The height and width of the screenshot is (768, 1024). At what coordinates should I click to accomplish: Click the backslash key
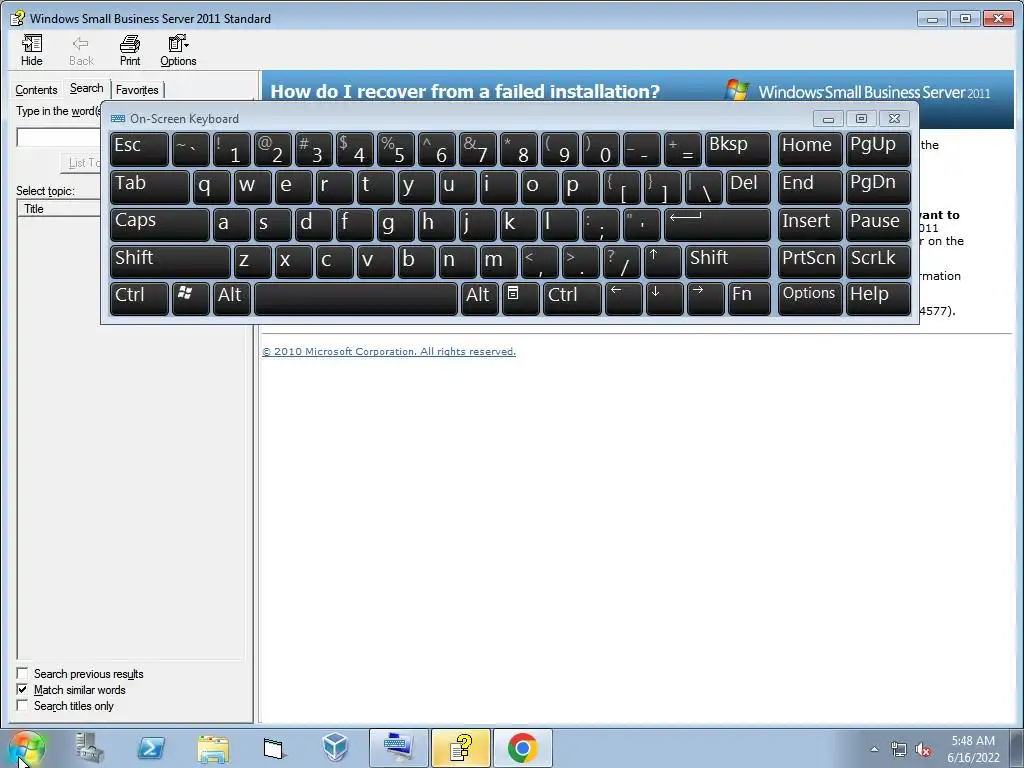[x=703, y=187]
